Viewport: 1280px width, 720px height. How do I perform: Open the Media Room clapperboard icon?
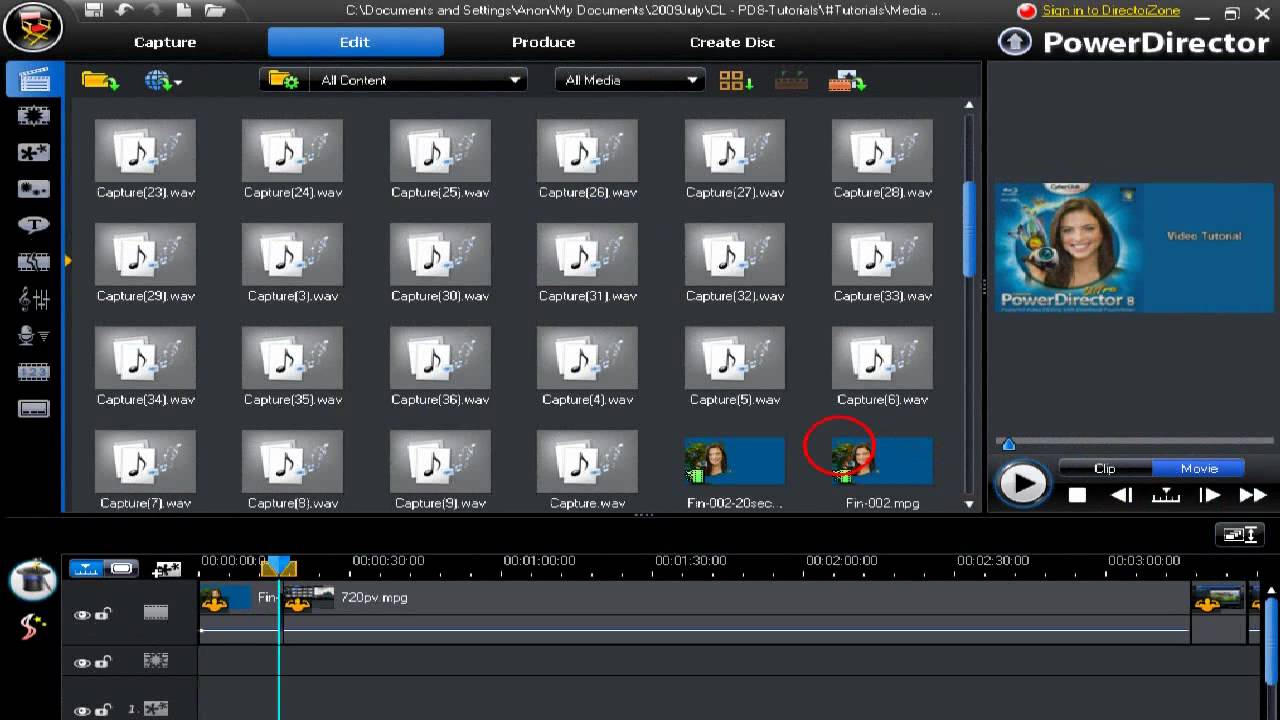point(34,80)
